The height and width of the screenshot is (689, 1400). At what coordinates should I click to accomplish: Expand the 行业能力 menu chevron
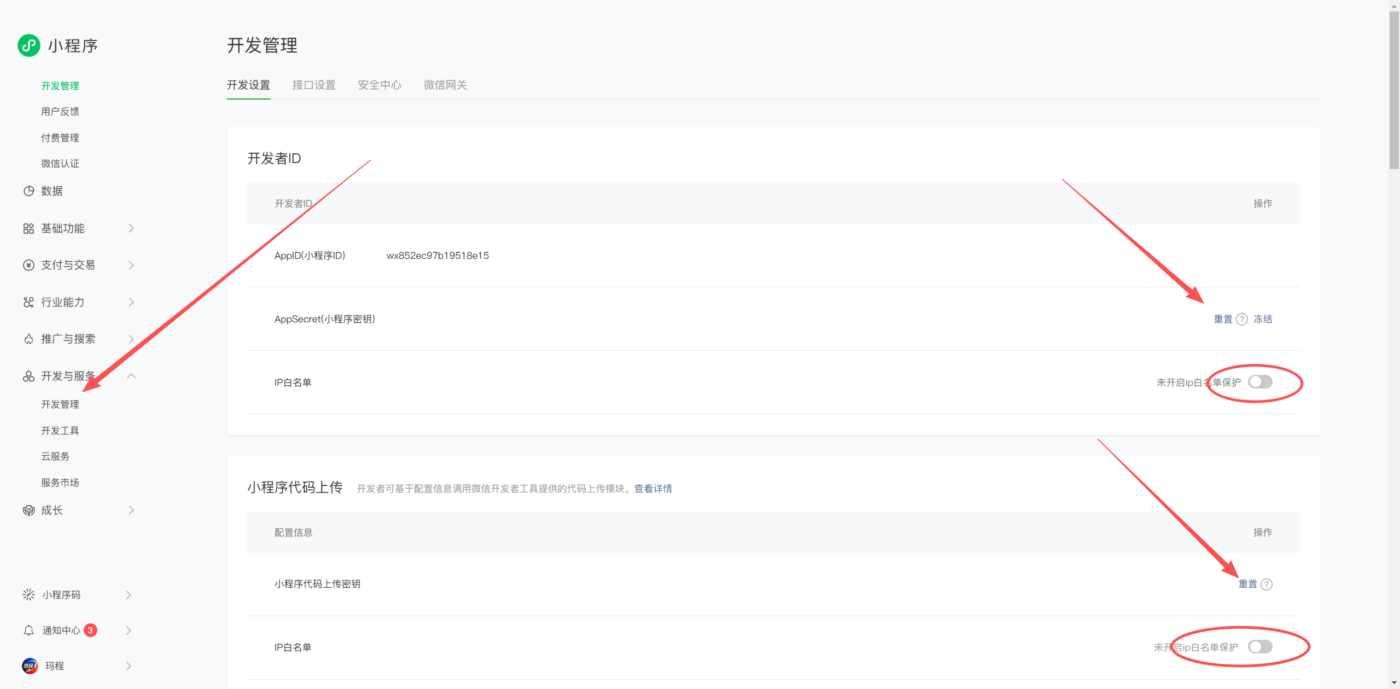point(131,302)
